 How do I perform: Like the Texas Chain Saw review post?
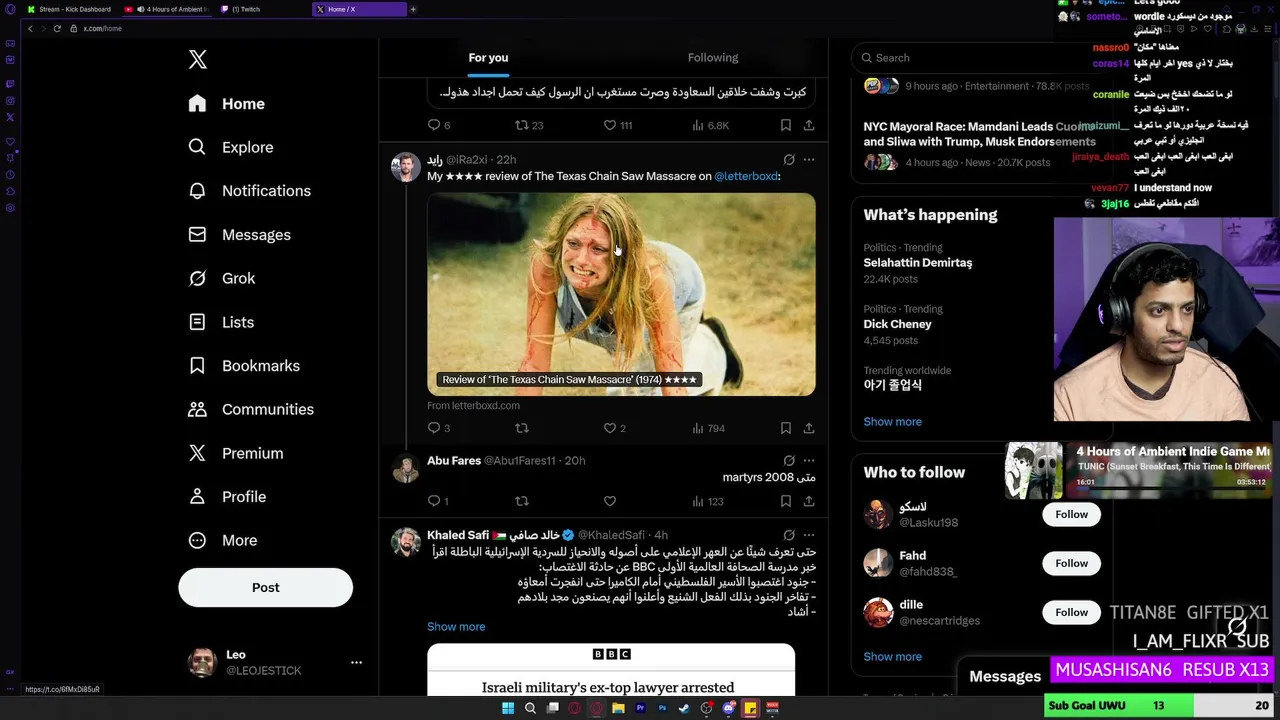614,428
